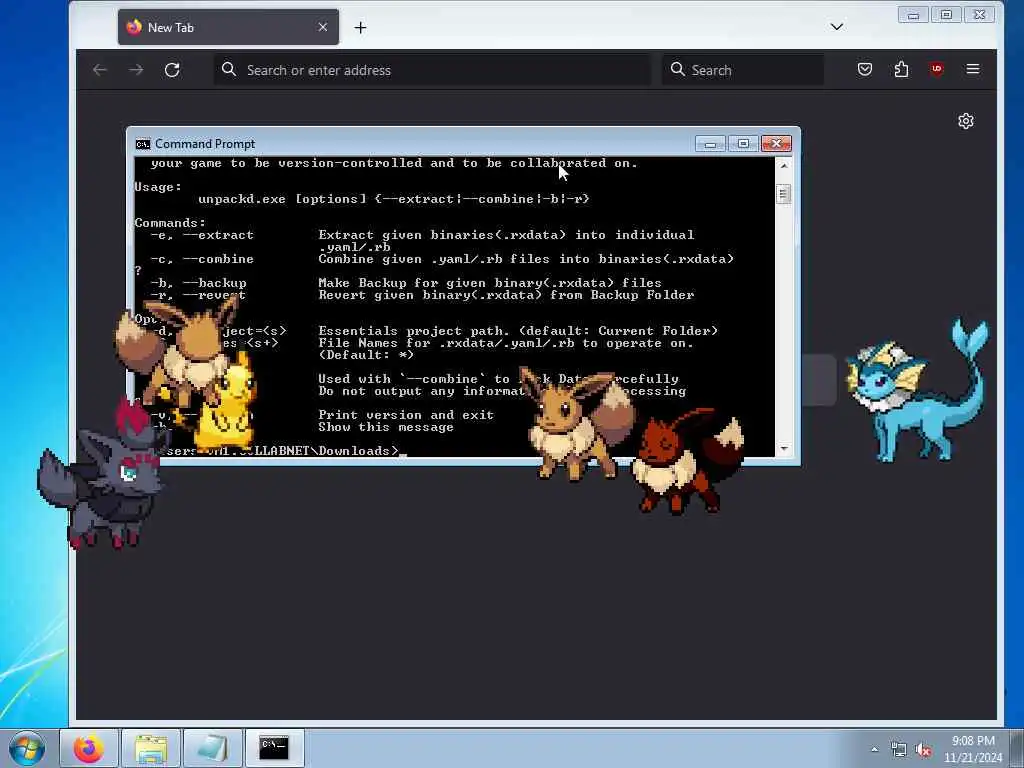The height and width of the screenshot is (768, 1024).
Task: Close the Command Prompt window
Action: click(x=776, y=144)
